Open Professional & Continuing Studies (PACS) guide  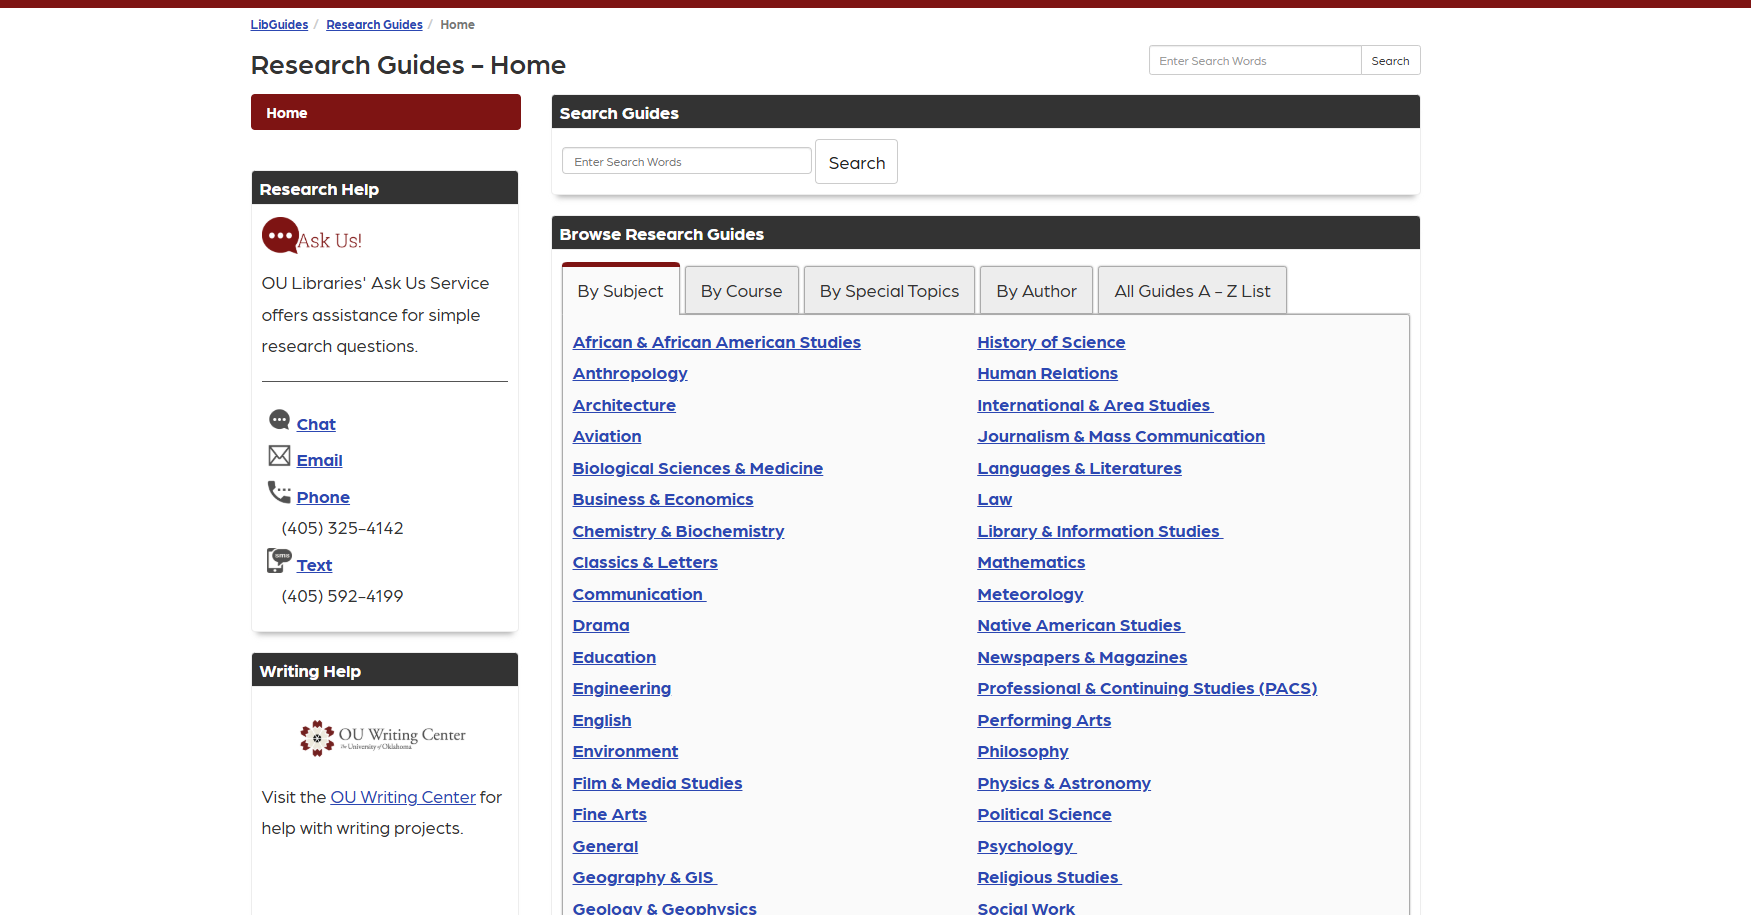(1147, 688)
